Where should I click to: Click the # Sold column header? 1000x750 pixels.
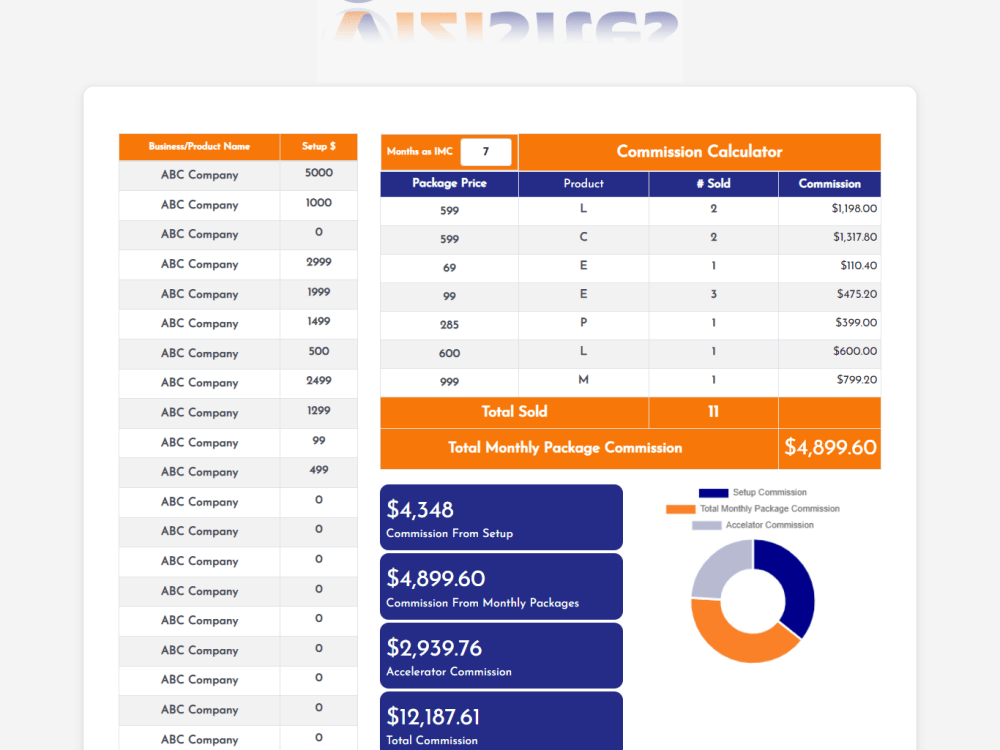point(714,184)
